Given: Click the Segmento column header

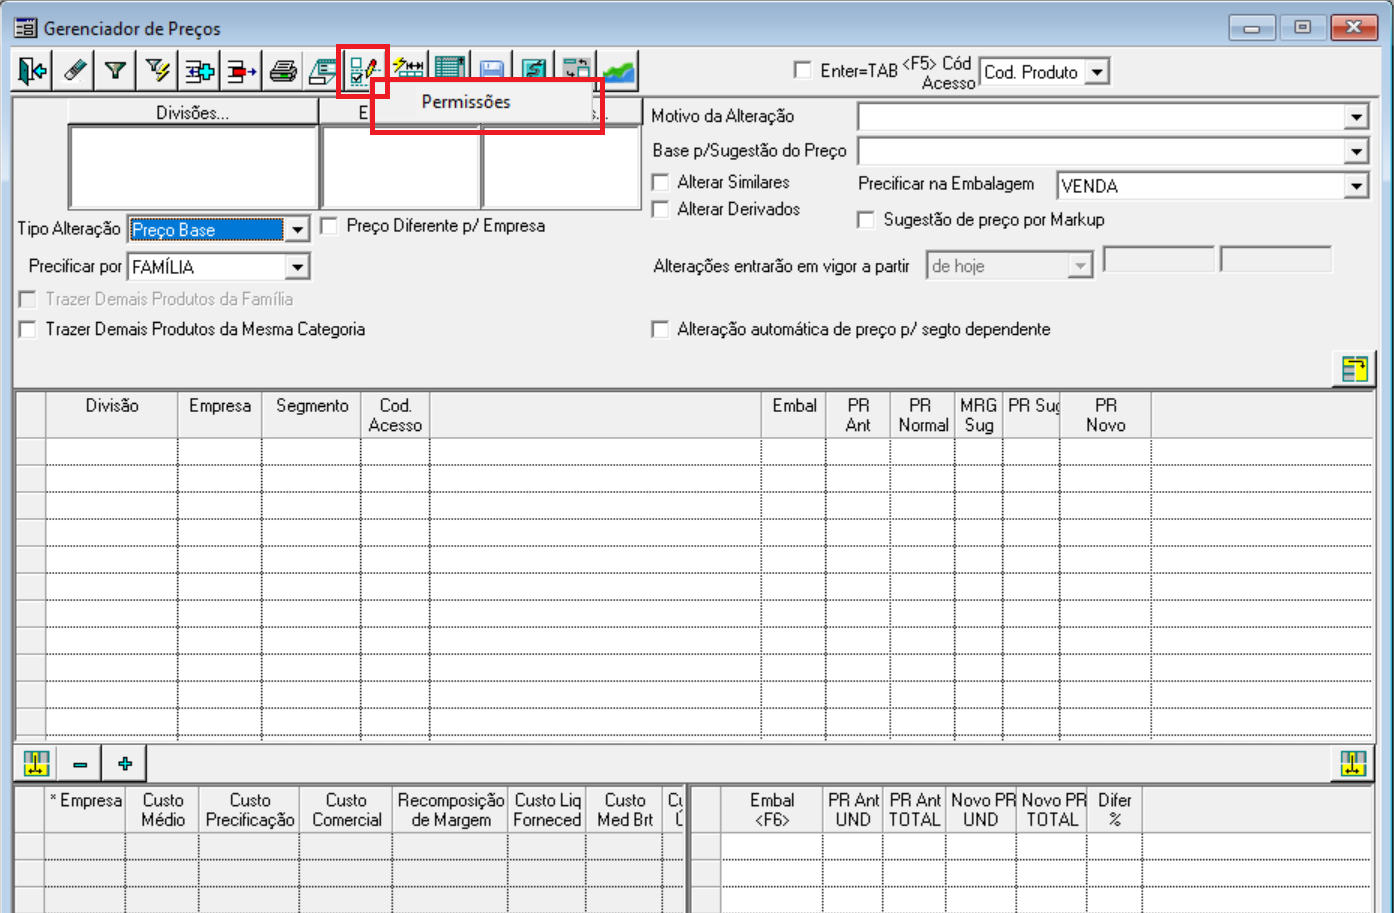Looking at the screenshot, I should [312, 415].
